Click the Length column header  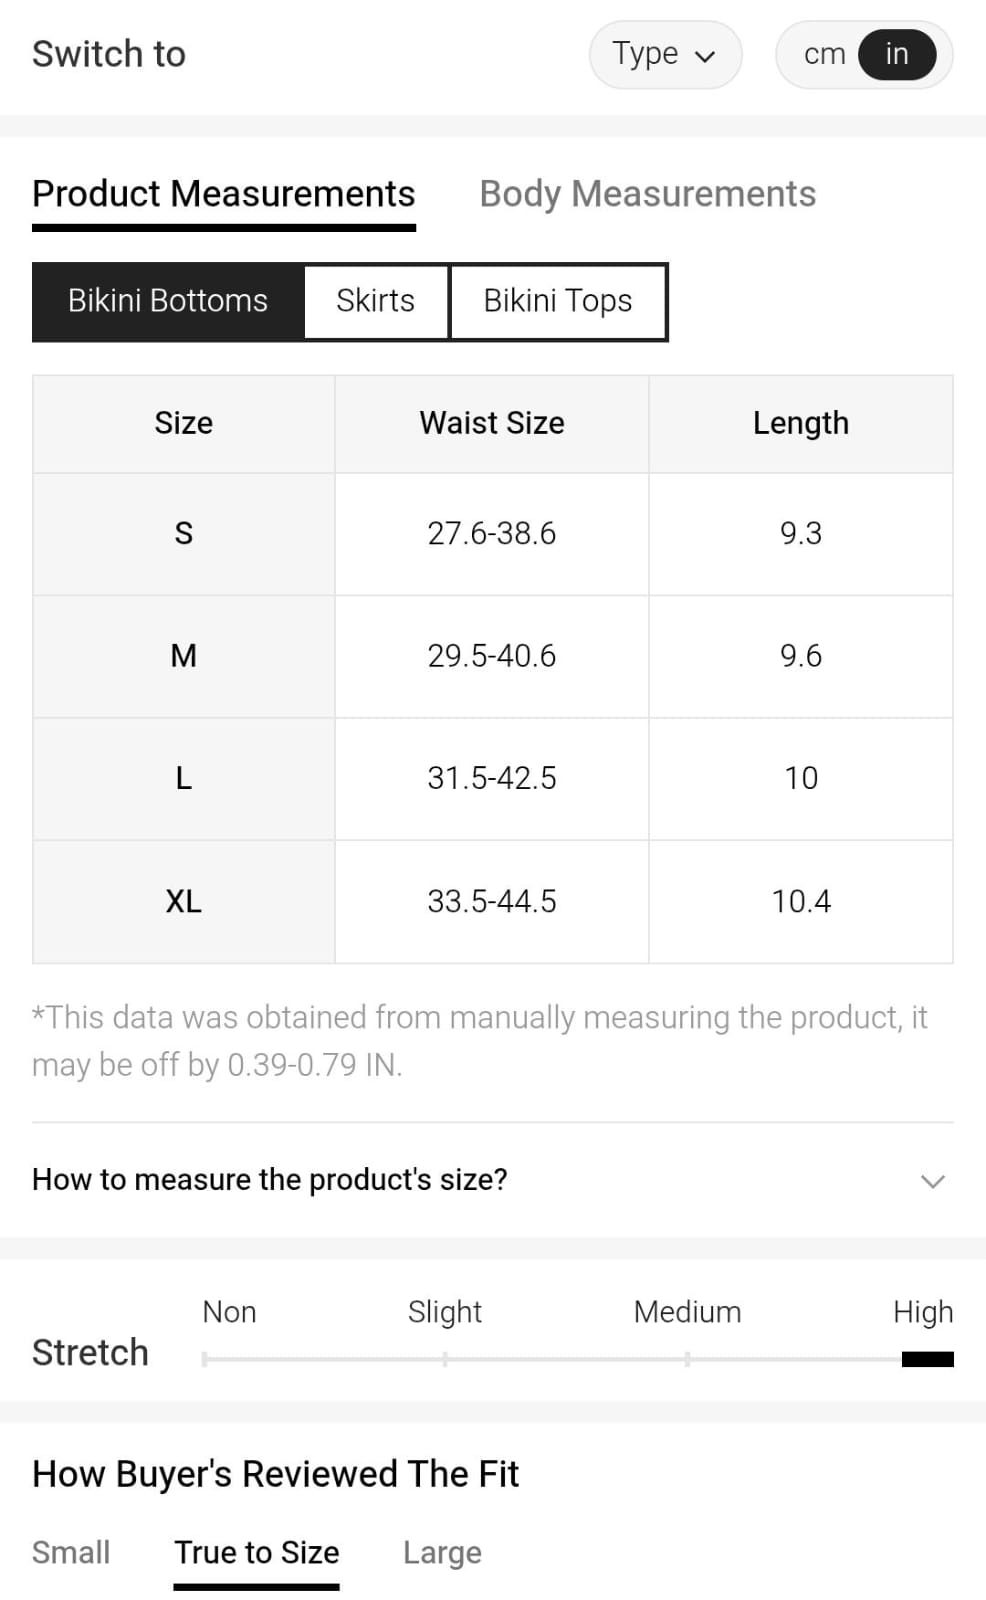pos(800,423)
